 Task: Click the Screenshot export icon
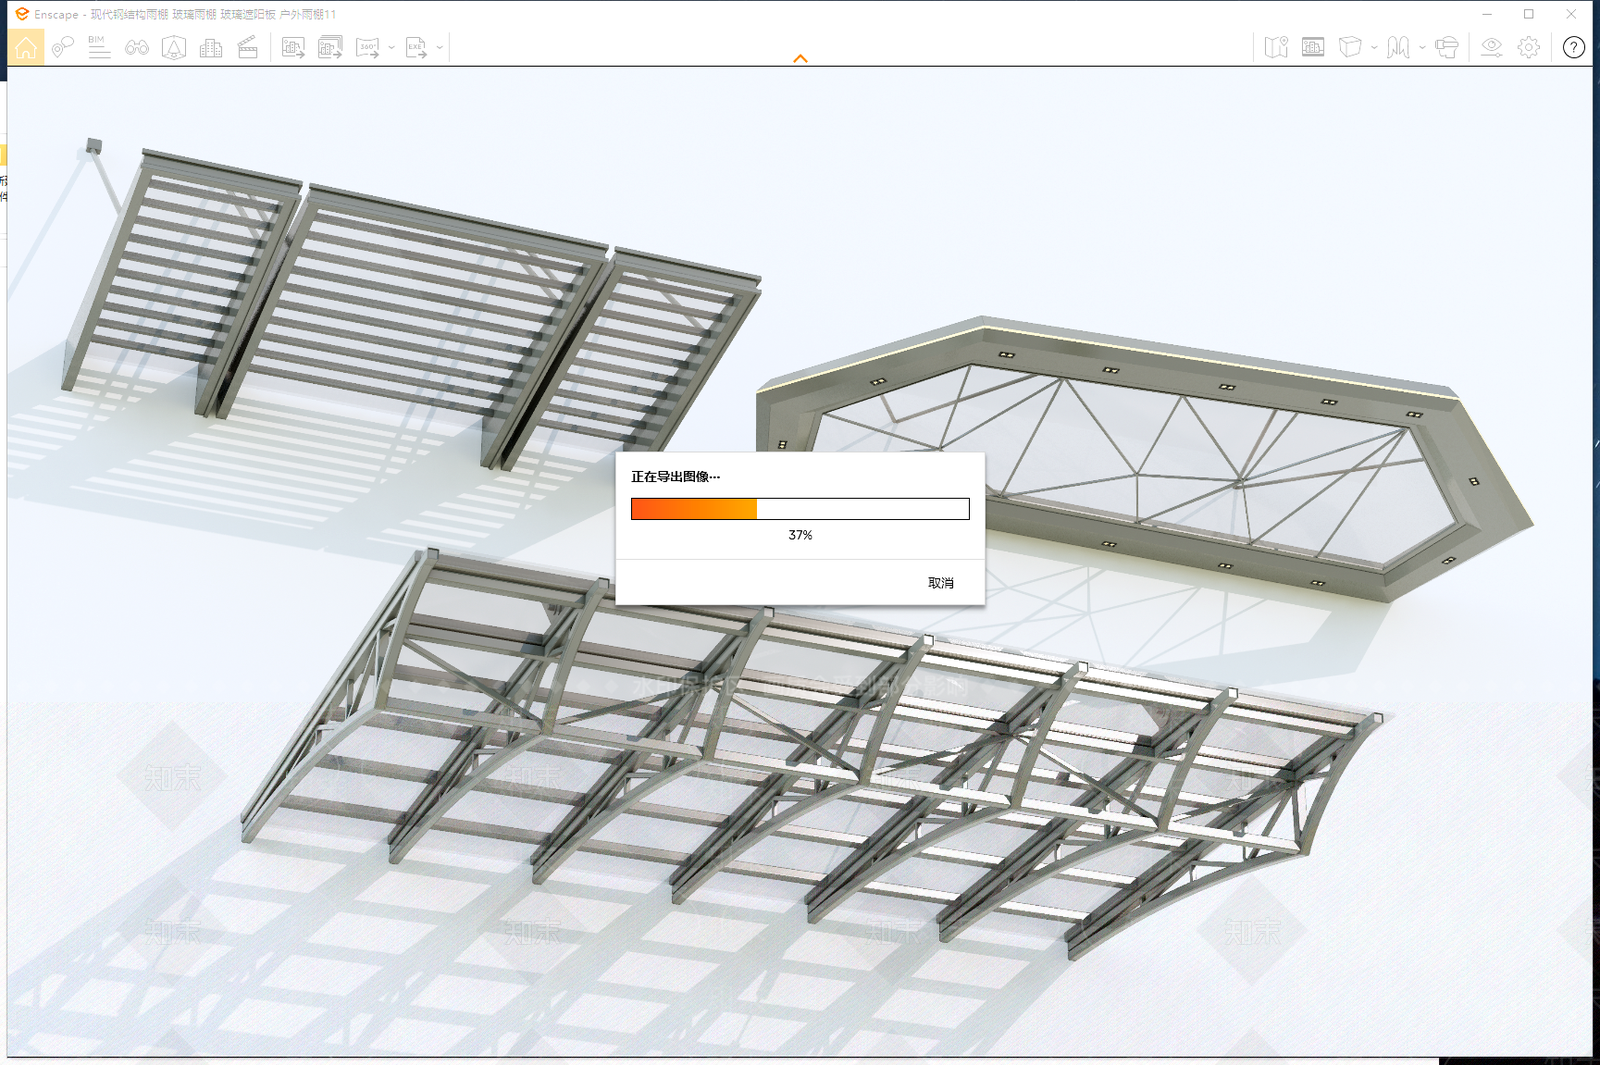[293, 47]
